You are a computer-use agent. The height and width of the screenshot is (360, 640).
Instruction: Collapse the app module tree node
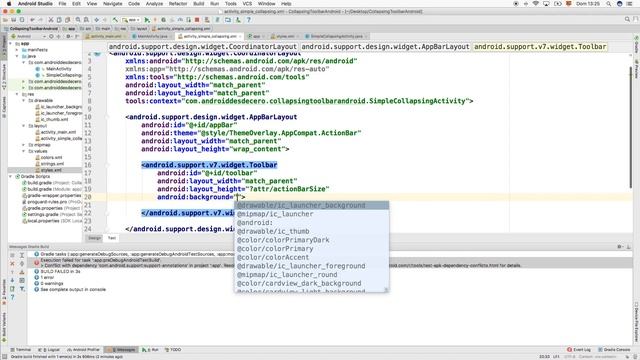[11, 43]
